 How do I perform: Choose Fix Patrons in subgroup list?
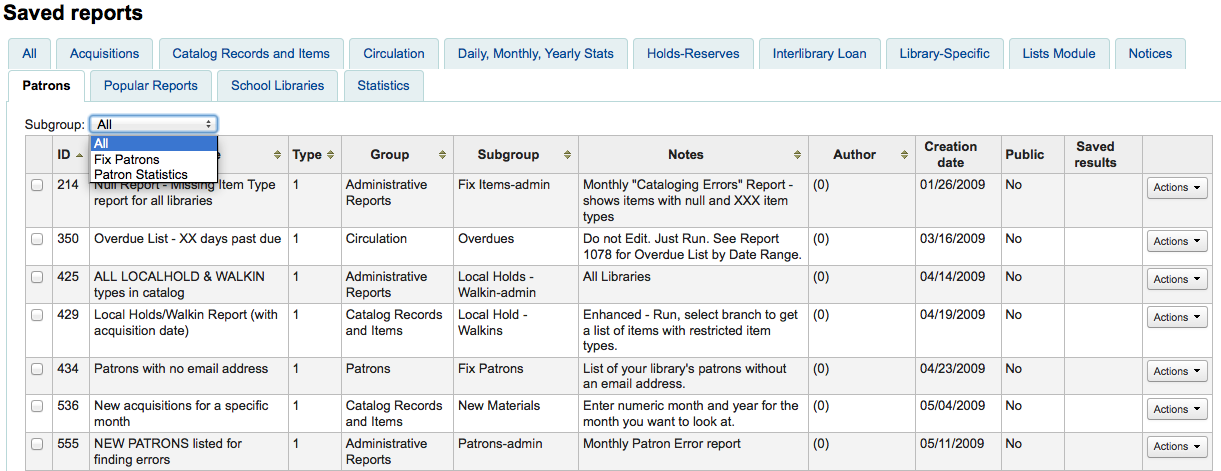126,159
